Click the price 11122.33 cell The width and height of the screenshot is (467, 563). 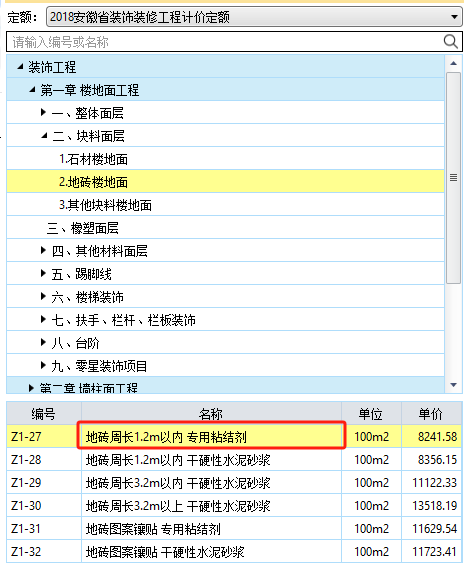pos(431,483)
